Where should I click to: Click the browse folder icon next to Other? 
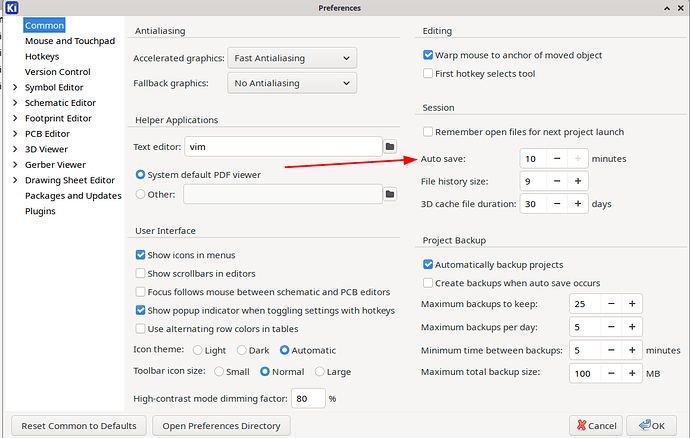(390, 194)
